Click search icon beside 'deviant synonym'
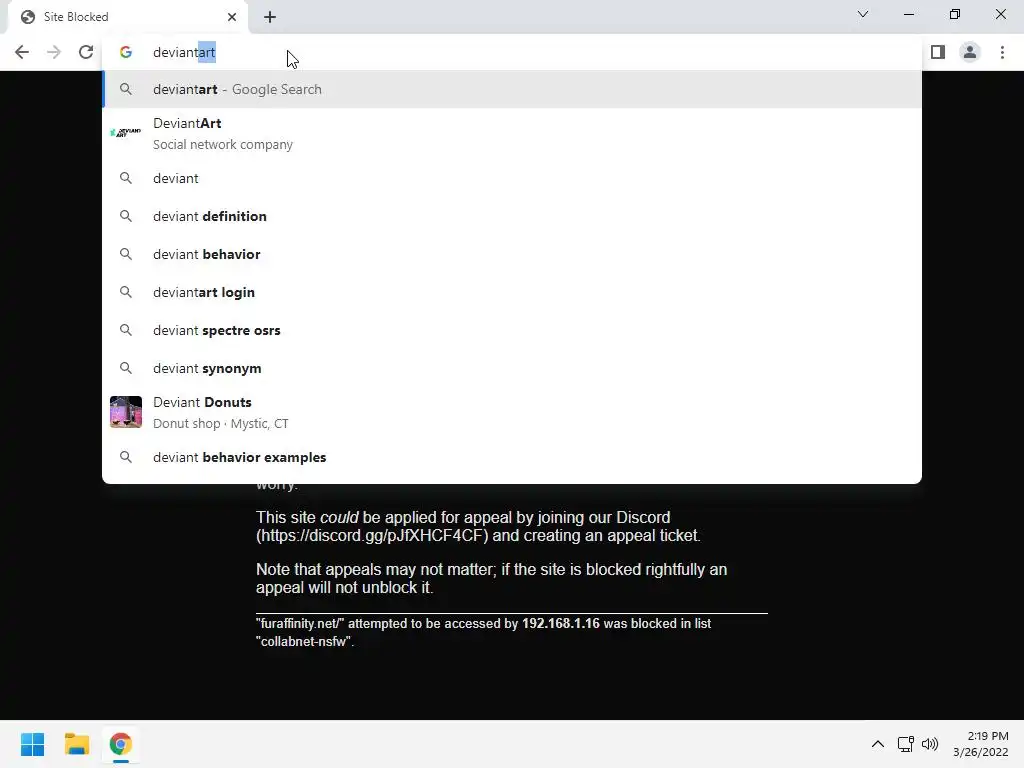This screenshot has width=1024, height=768. tap(126, 368)
